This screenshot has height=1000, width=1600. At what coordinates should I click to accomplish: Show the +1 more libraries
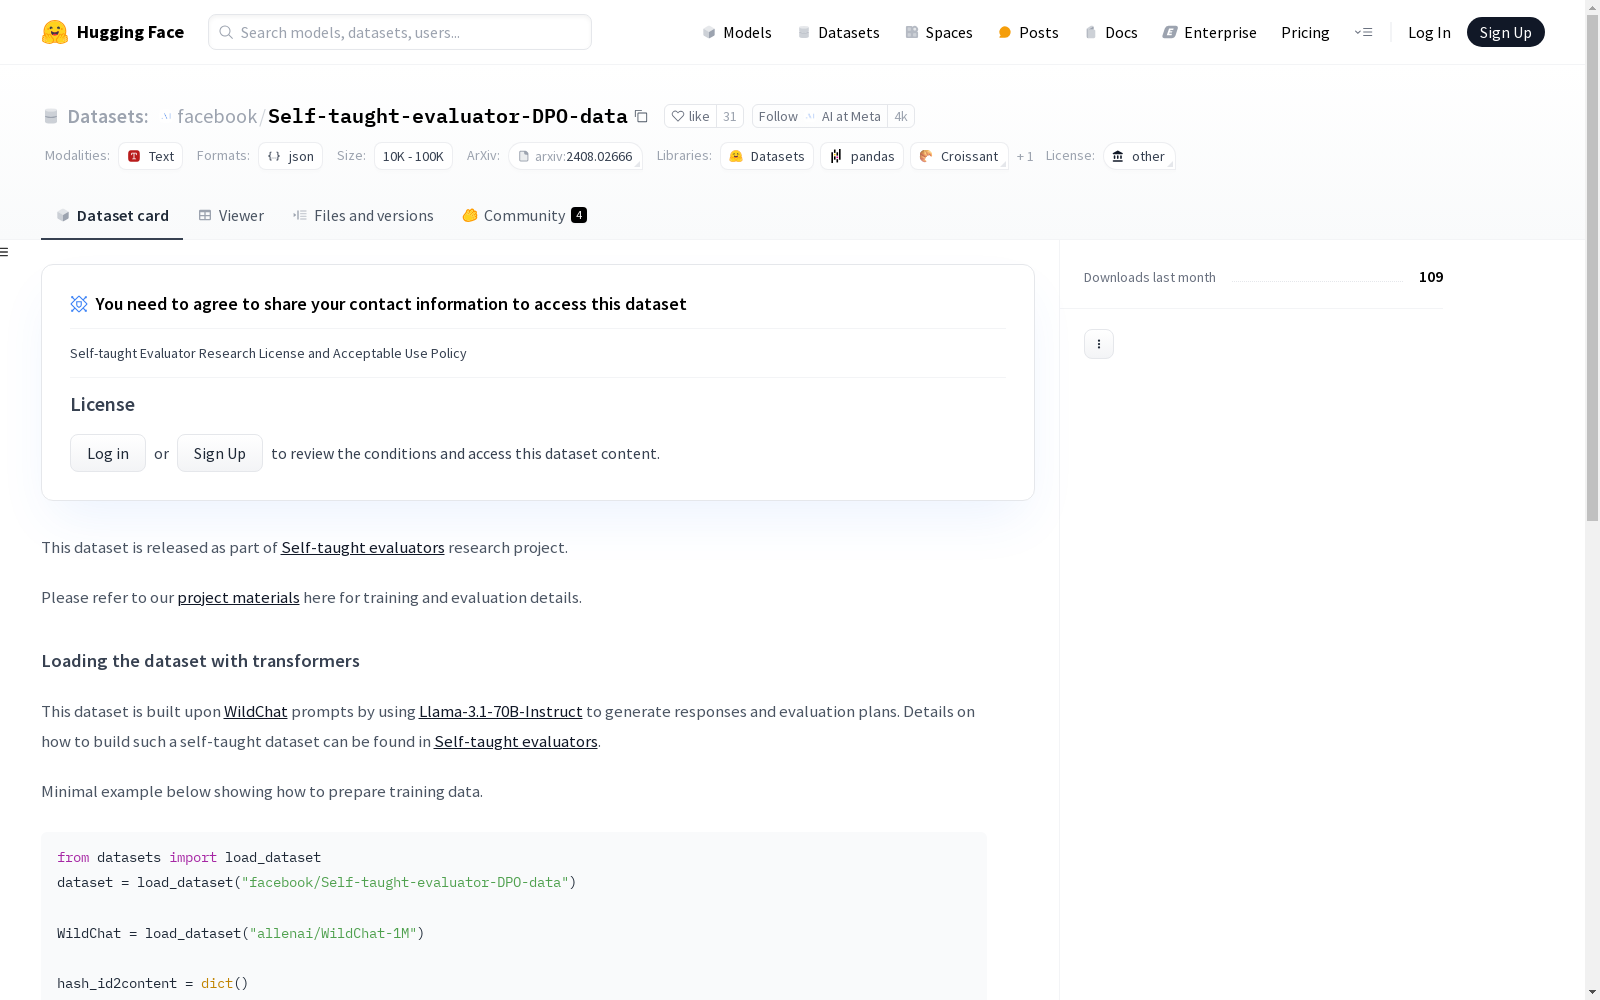coord(1025,157)
